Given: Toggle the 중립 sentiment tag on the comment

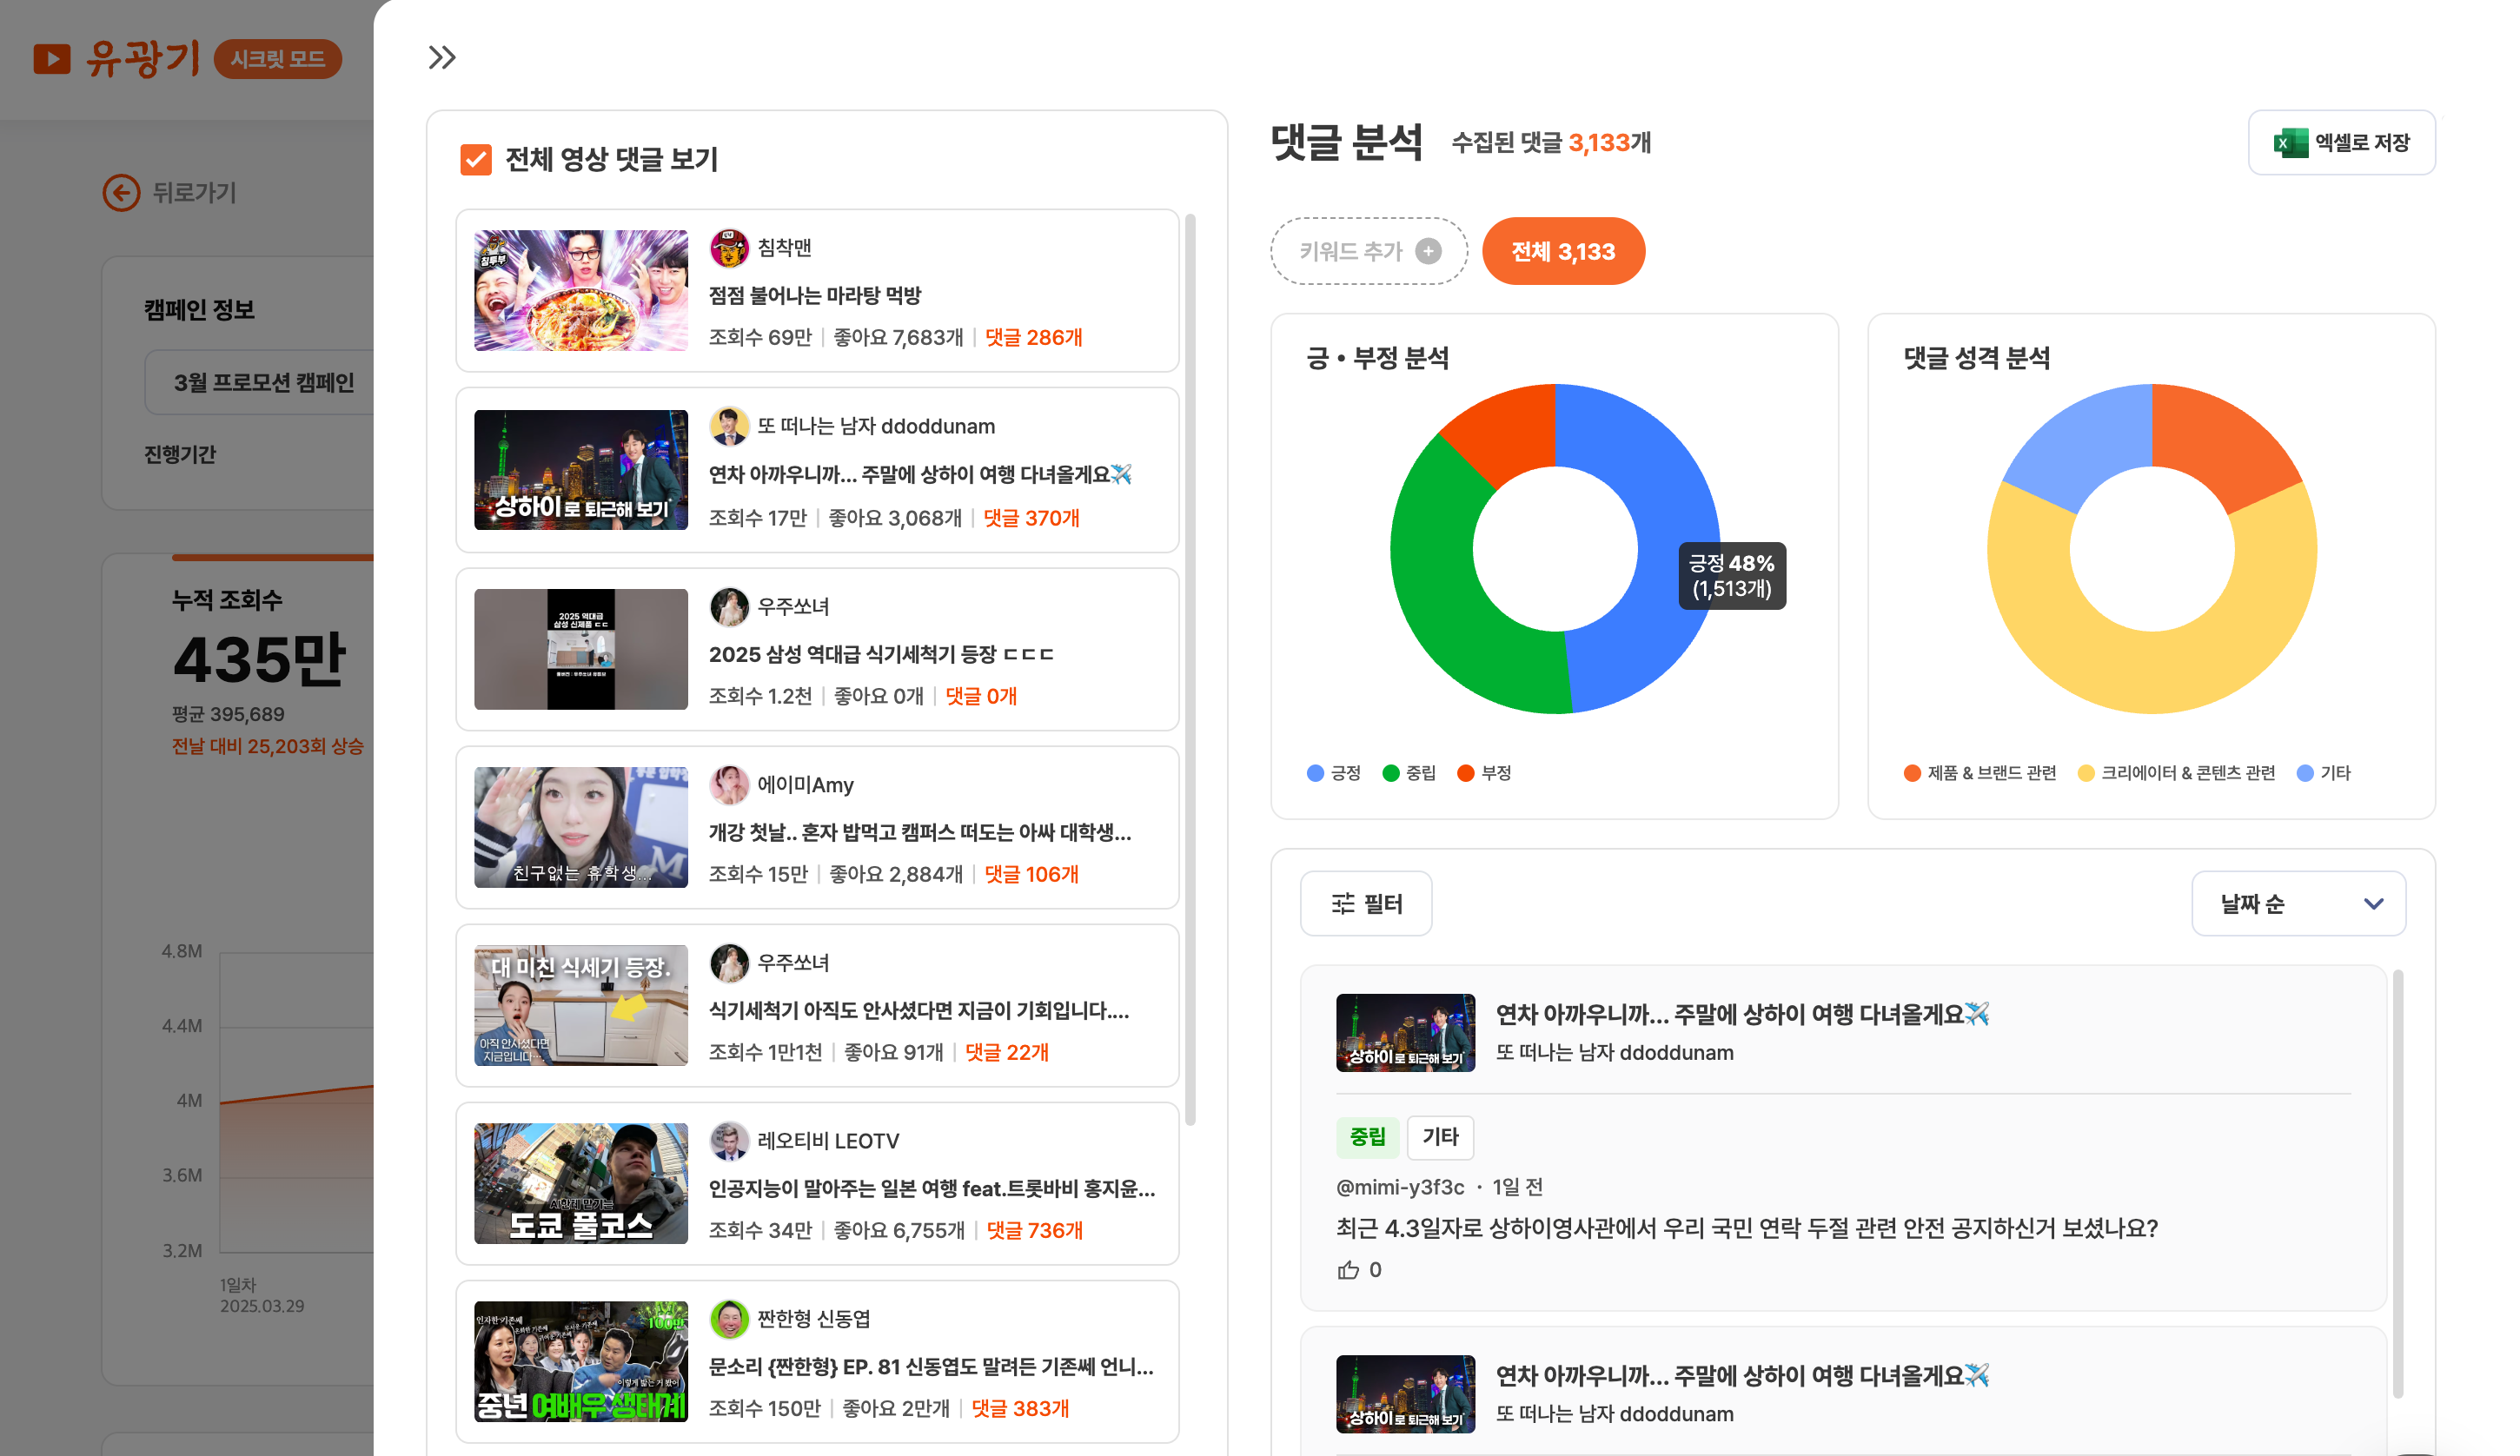Looking at the screenshot, I should (x=1368, y=1137).
